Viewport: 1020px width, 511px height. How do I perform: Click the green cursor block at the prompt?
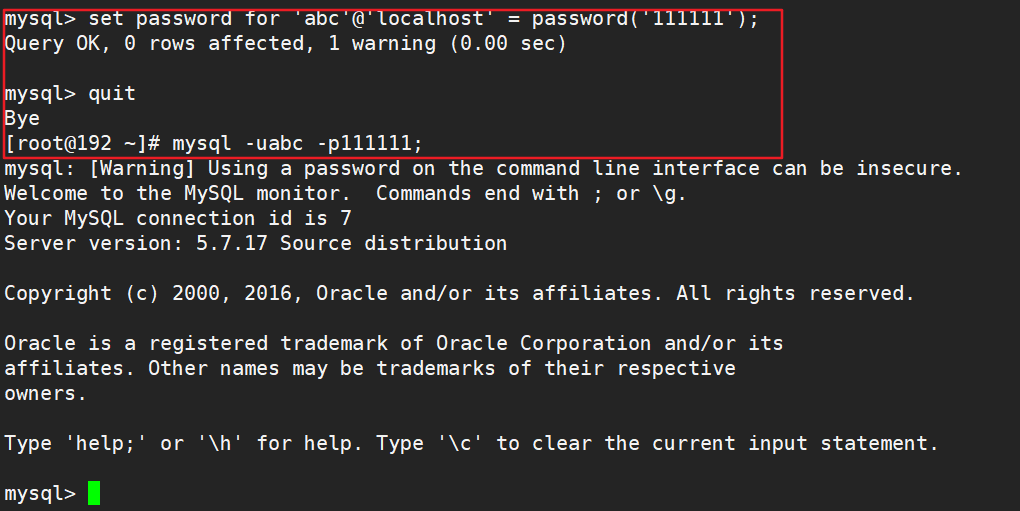94,493
